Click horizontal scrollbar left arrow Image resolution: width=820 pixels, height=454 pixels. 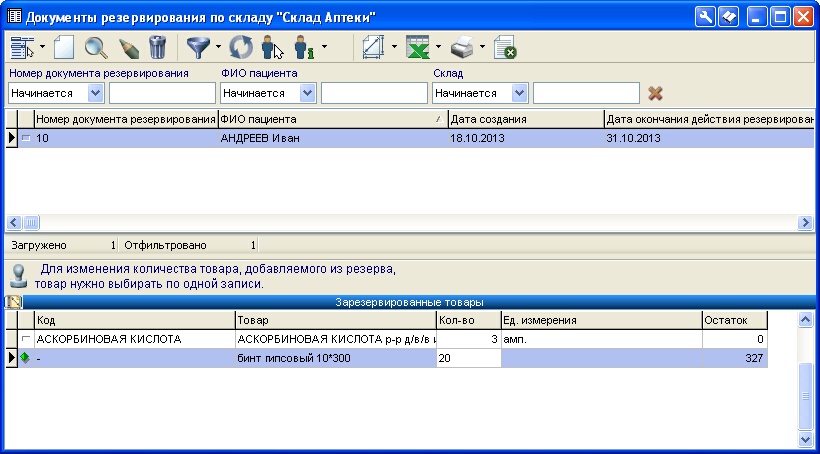point(14,223)
